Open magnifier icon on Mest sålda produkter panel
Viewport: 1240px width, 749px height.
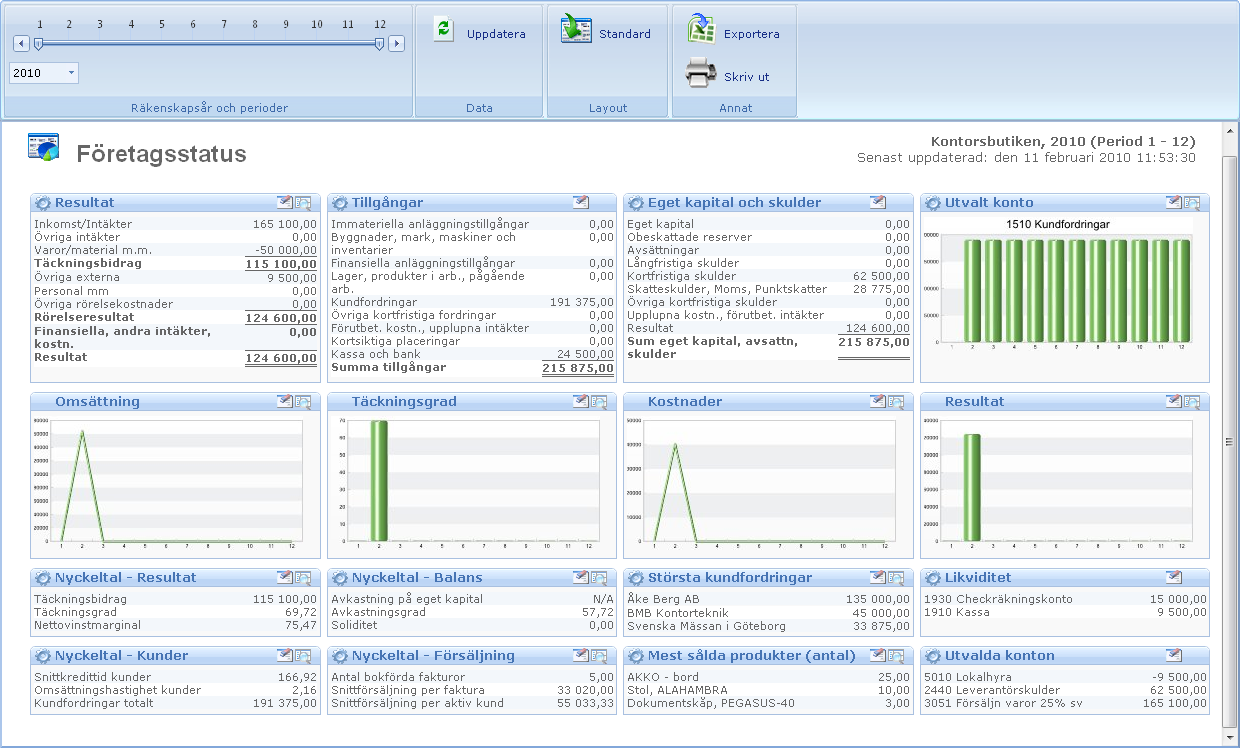[895, 655]
